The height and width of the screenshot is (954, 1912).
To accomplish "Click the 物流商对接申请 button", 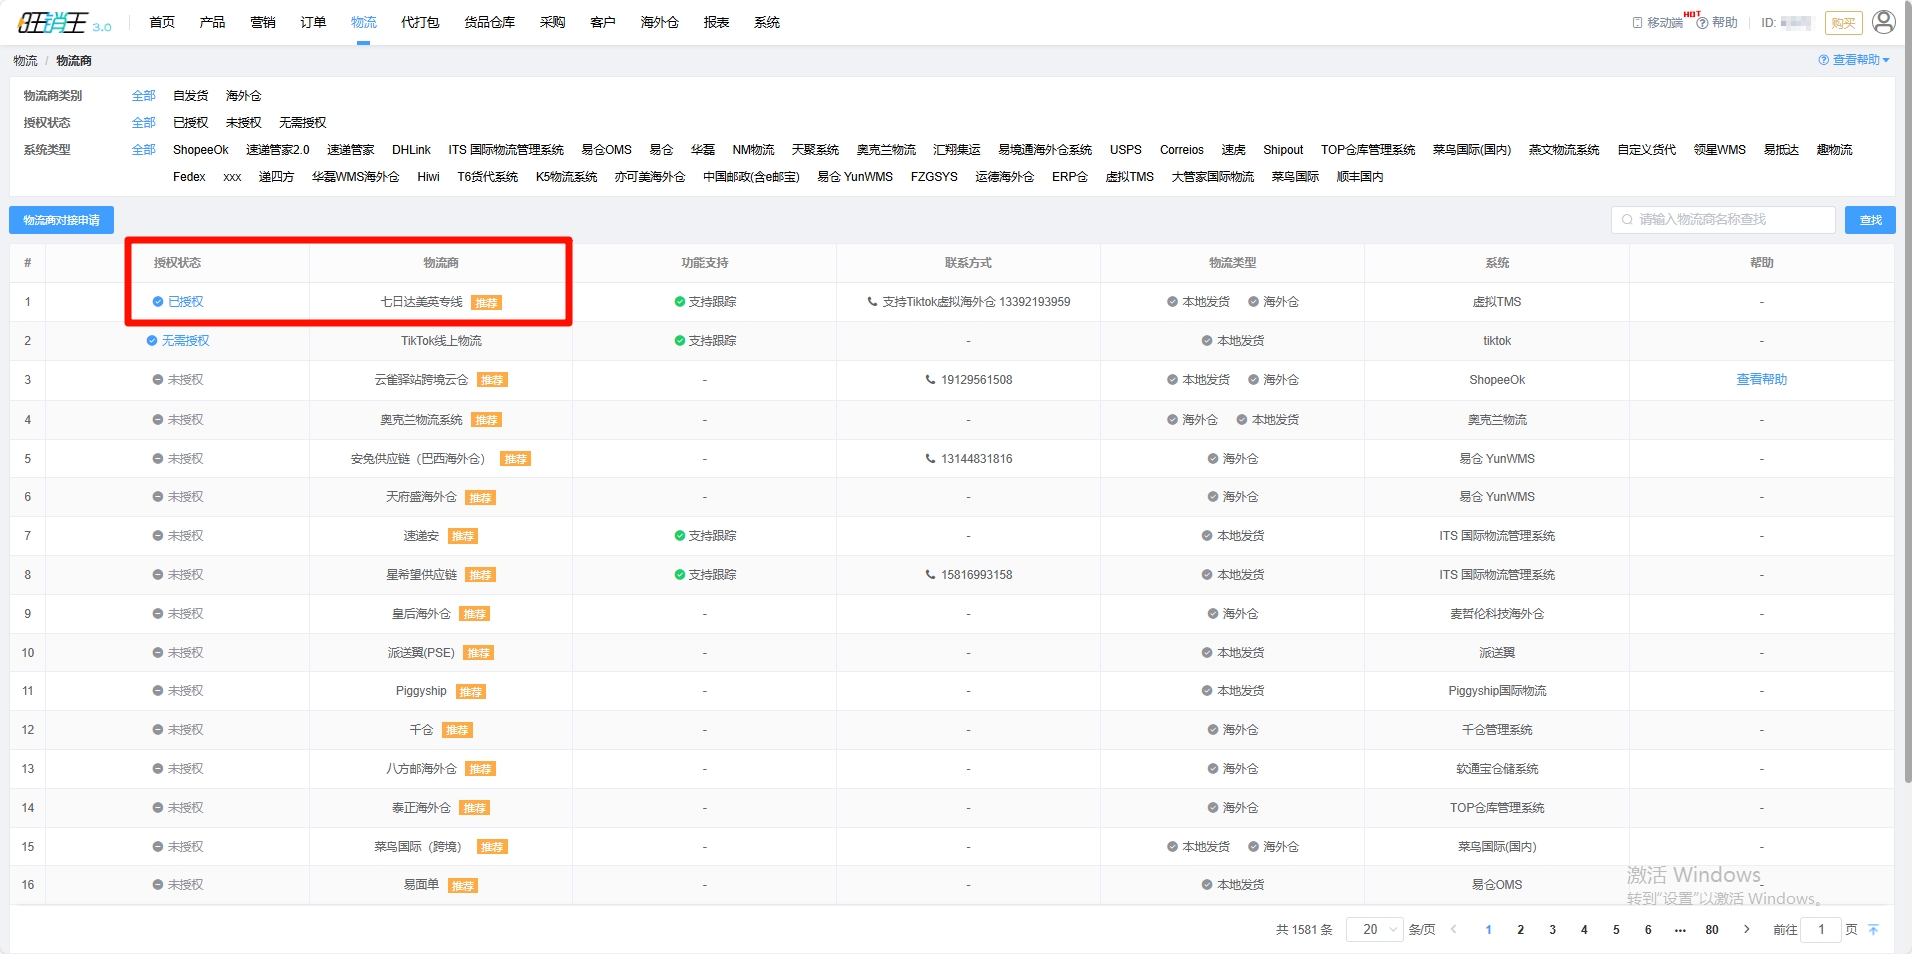I will (x=61, y=220).
